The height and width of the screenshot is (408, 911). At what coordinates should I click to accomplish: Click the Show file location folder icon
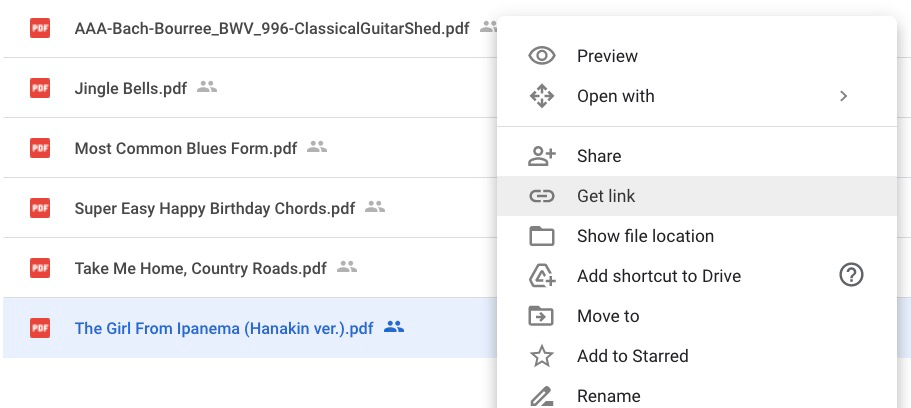tap(541, 236)
